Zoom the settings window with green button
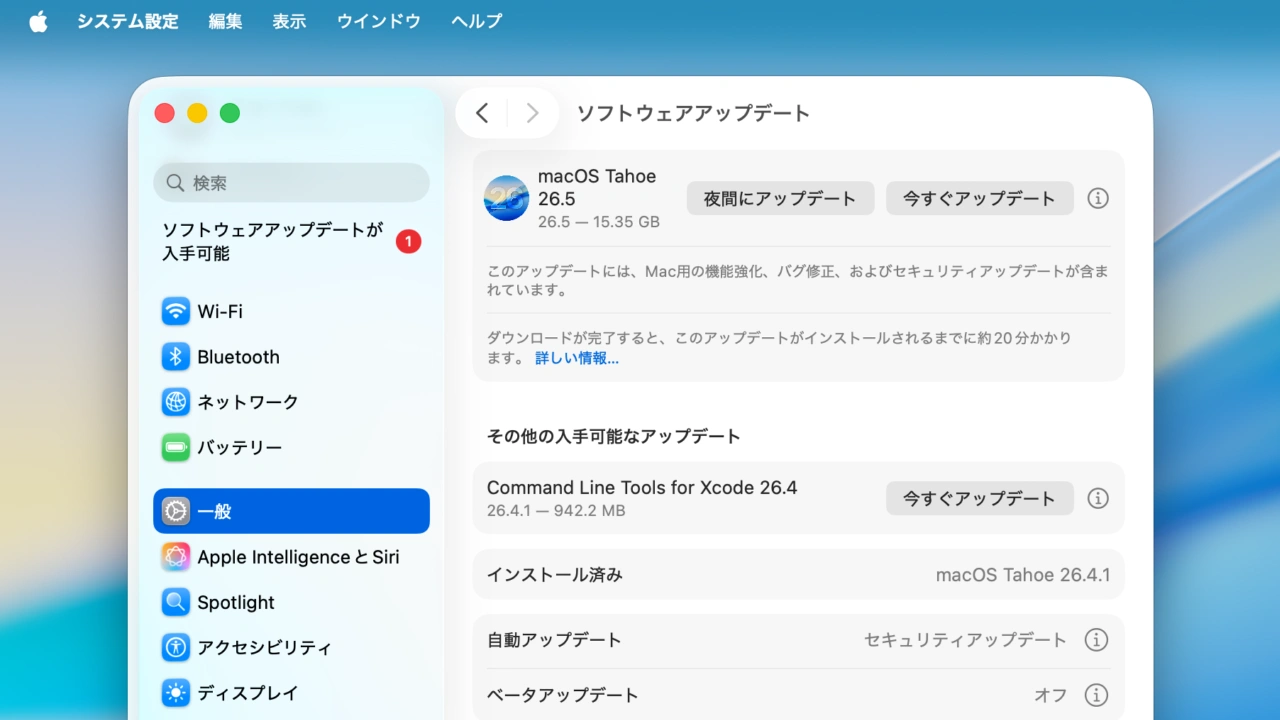 point(230,113)
